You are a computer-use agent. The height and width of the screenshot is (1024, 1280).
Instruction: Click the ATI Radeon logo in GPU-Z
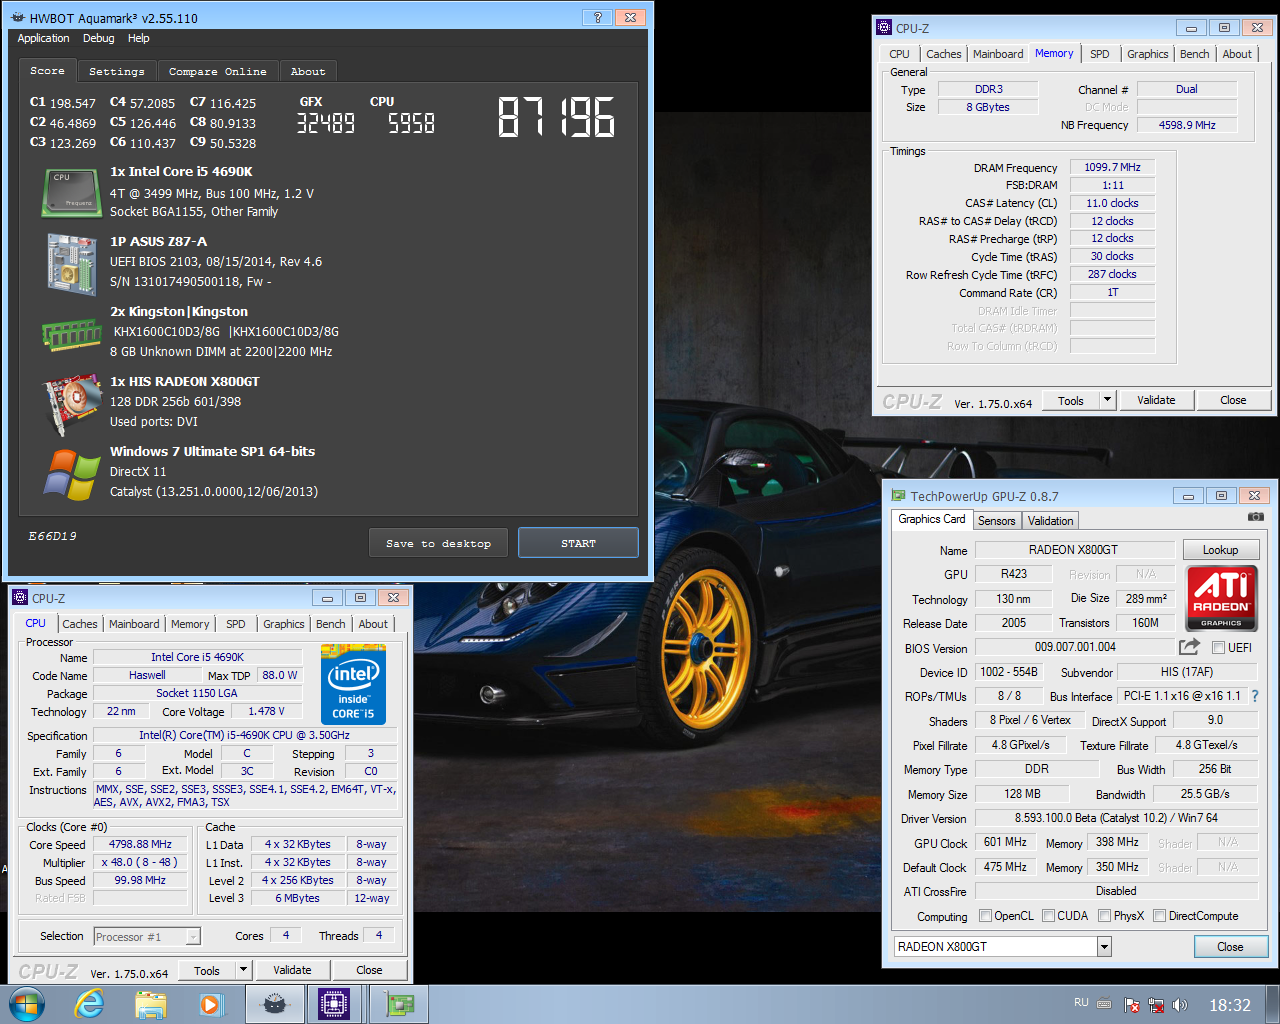(1221, 598)
